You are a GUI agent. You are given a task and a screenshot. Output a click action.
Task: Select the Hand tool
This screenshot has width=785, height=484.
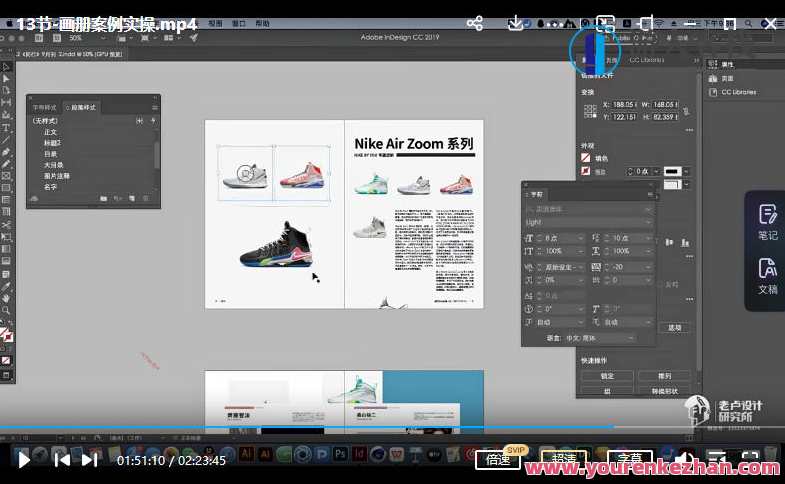pyautogui.click(x=6, y=298)
